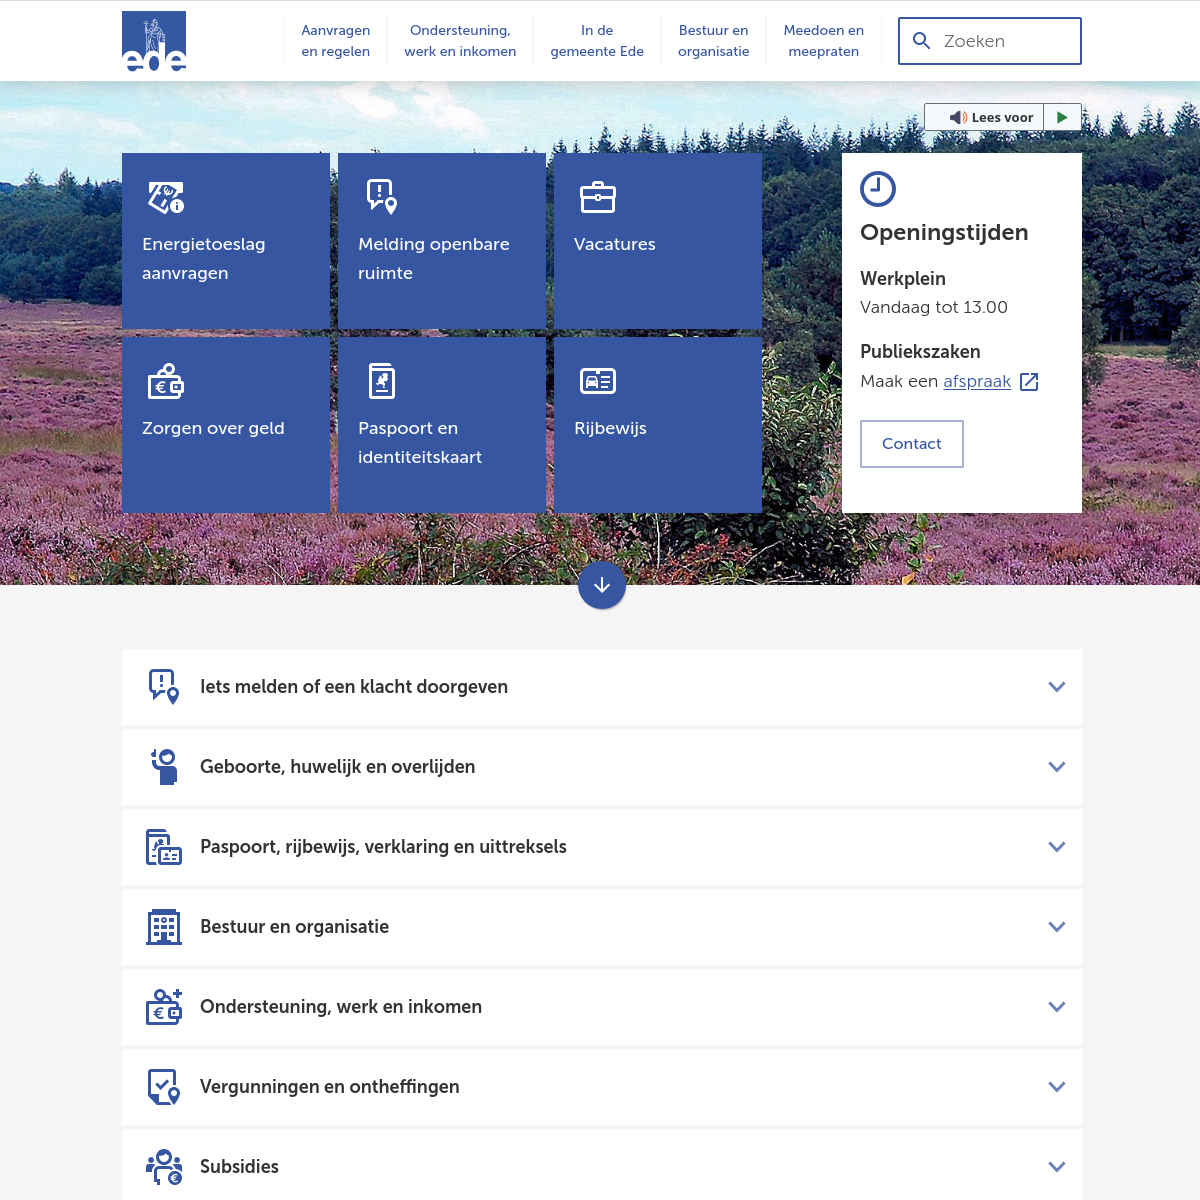Image resolution: width=1200 pixels, height=1200 pixels.
Task: Click the Vacatures briefcase icon
Action: tap(598, 197)
